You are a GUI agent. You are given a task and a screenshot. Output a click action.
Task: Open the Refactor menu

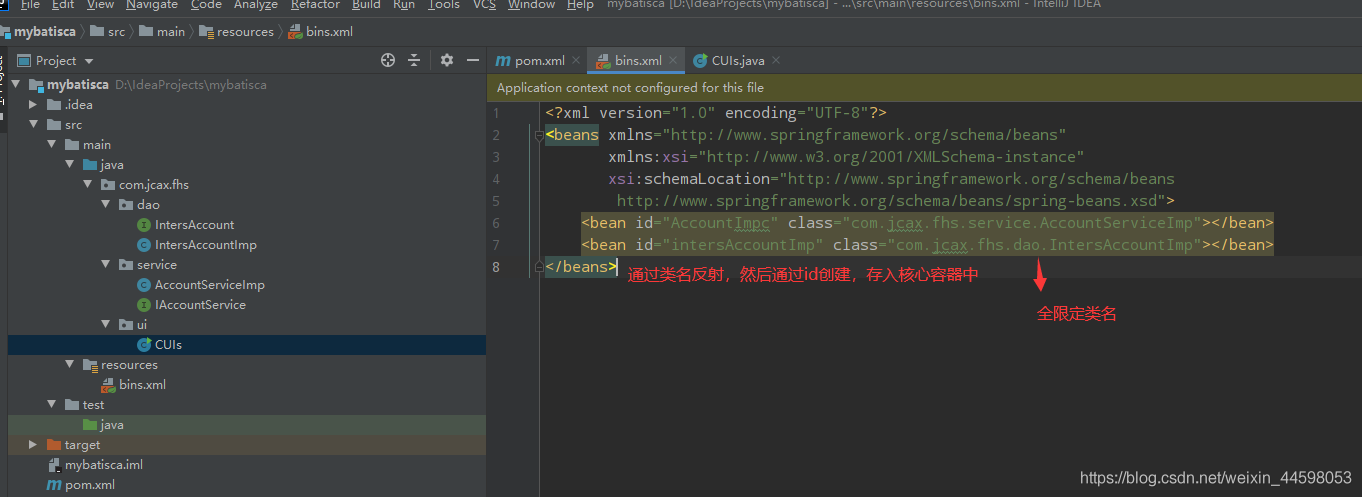(x=315, y=4)
